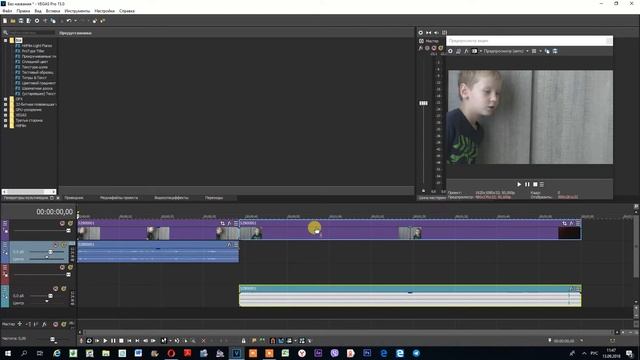Open event FX on the first audio clip
The height and width of the screenshot is (360, 640).
point(229,244)
